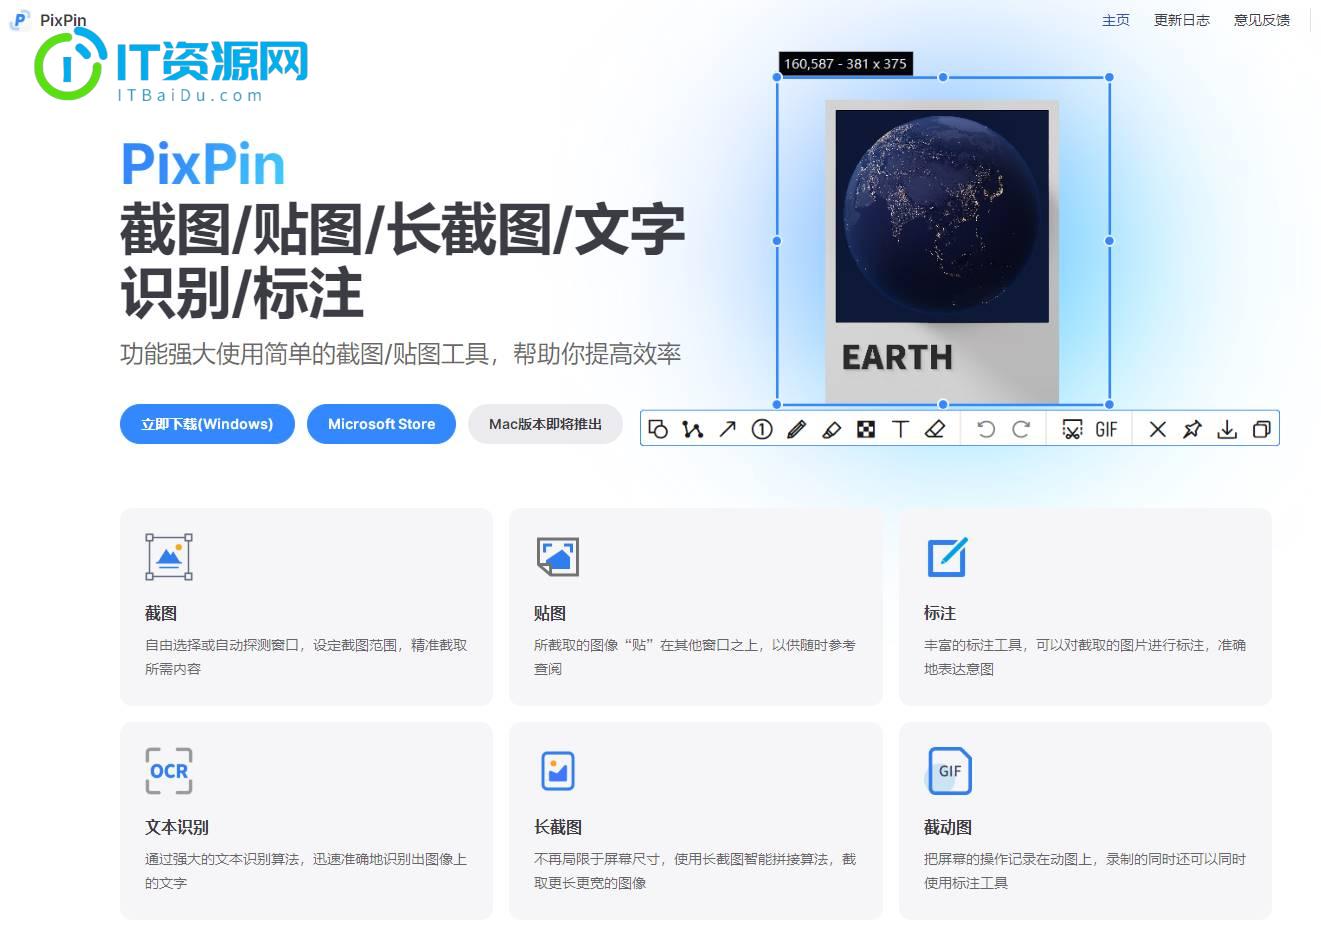Screen dimensions: 1321x952
Task: Cancel the screenshot with the X icon
Action: pos(1158,429)
